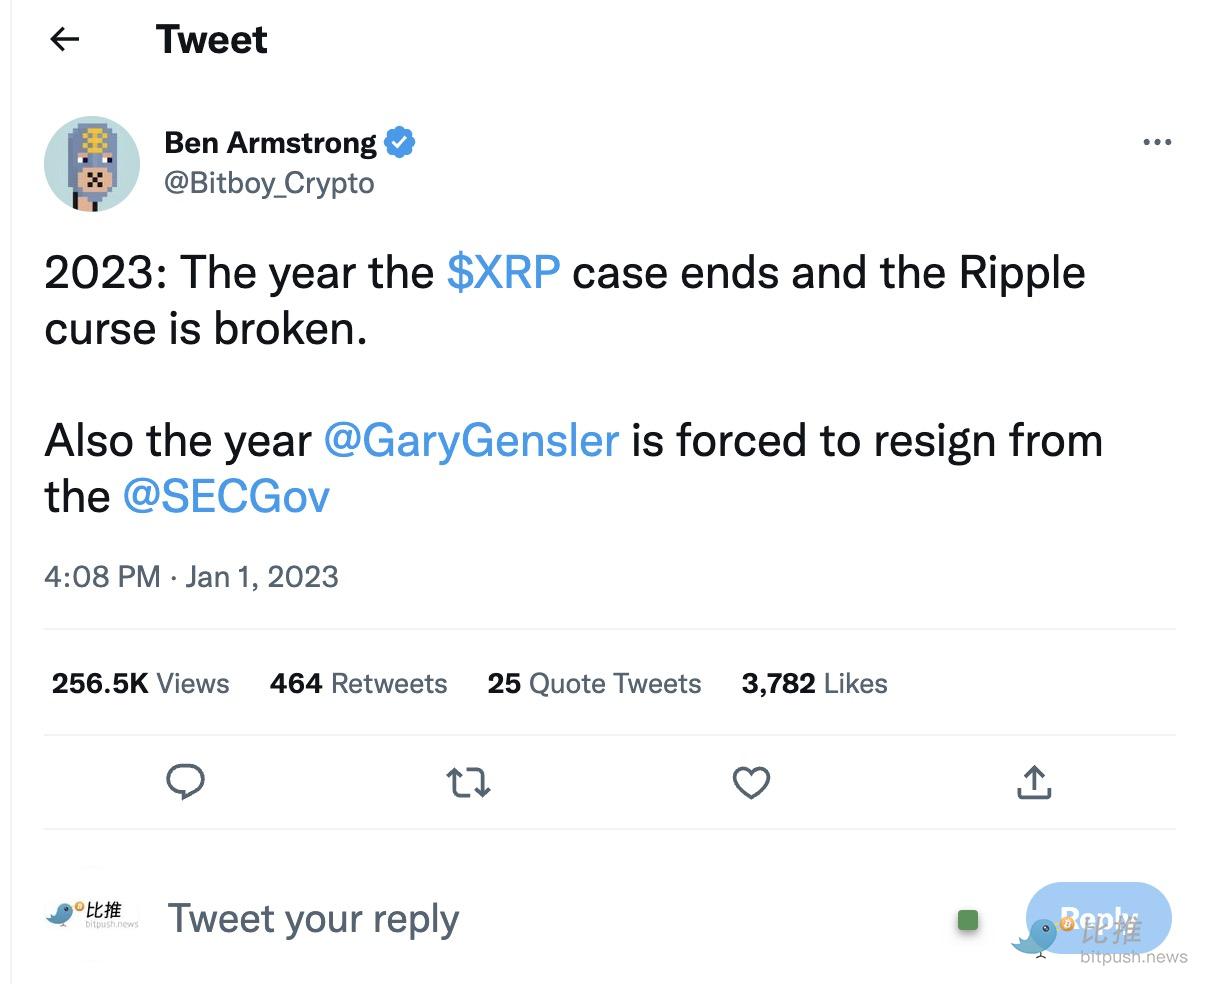Click the blue verified badge
The image size is (1208, 984).
400,143
